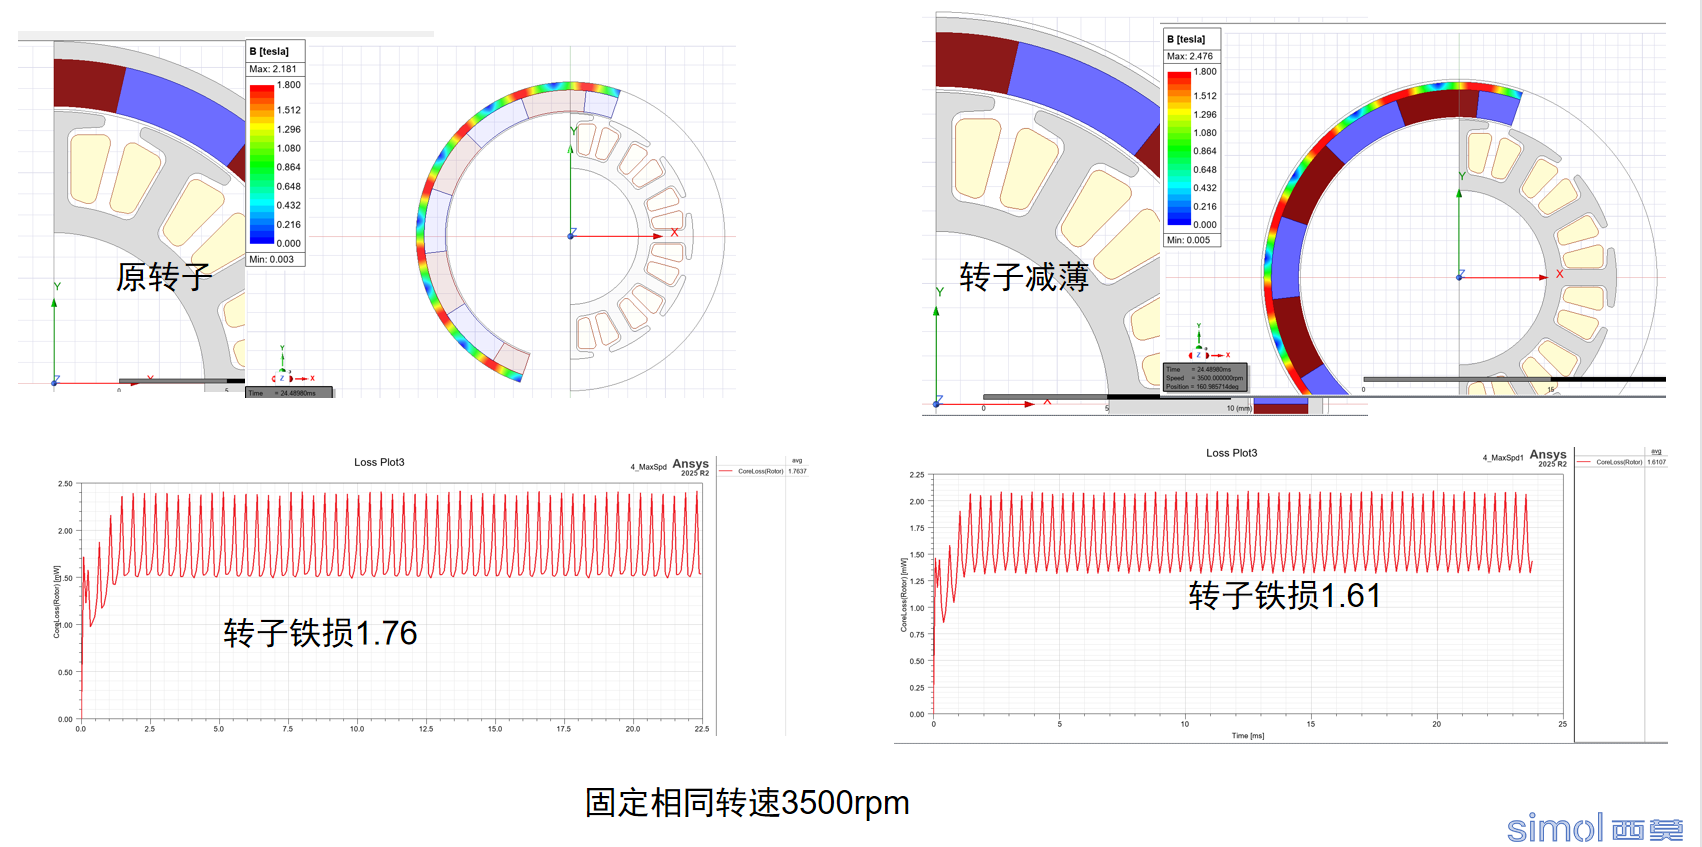This screenshot has height=847, width=1702.
Task: Select the 'B [tesla]' header above Max: 2.181
Action: (269, 51)
